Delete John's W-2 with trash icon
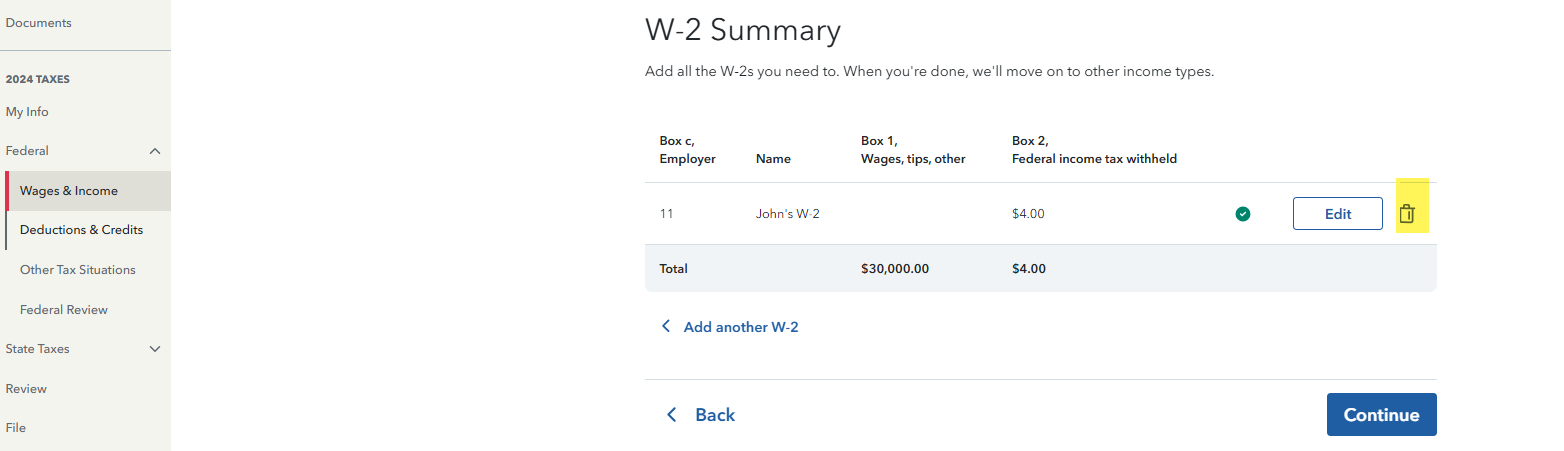This screenshot has height=451, width=1564. 1407,213
